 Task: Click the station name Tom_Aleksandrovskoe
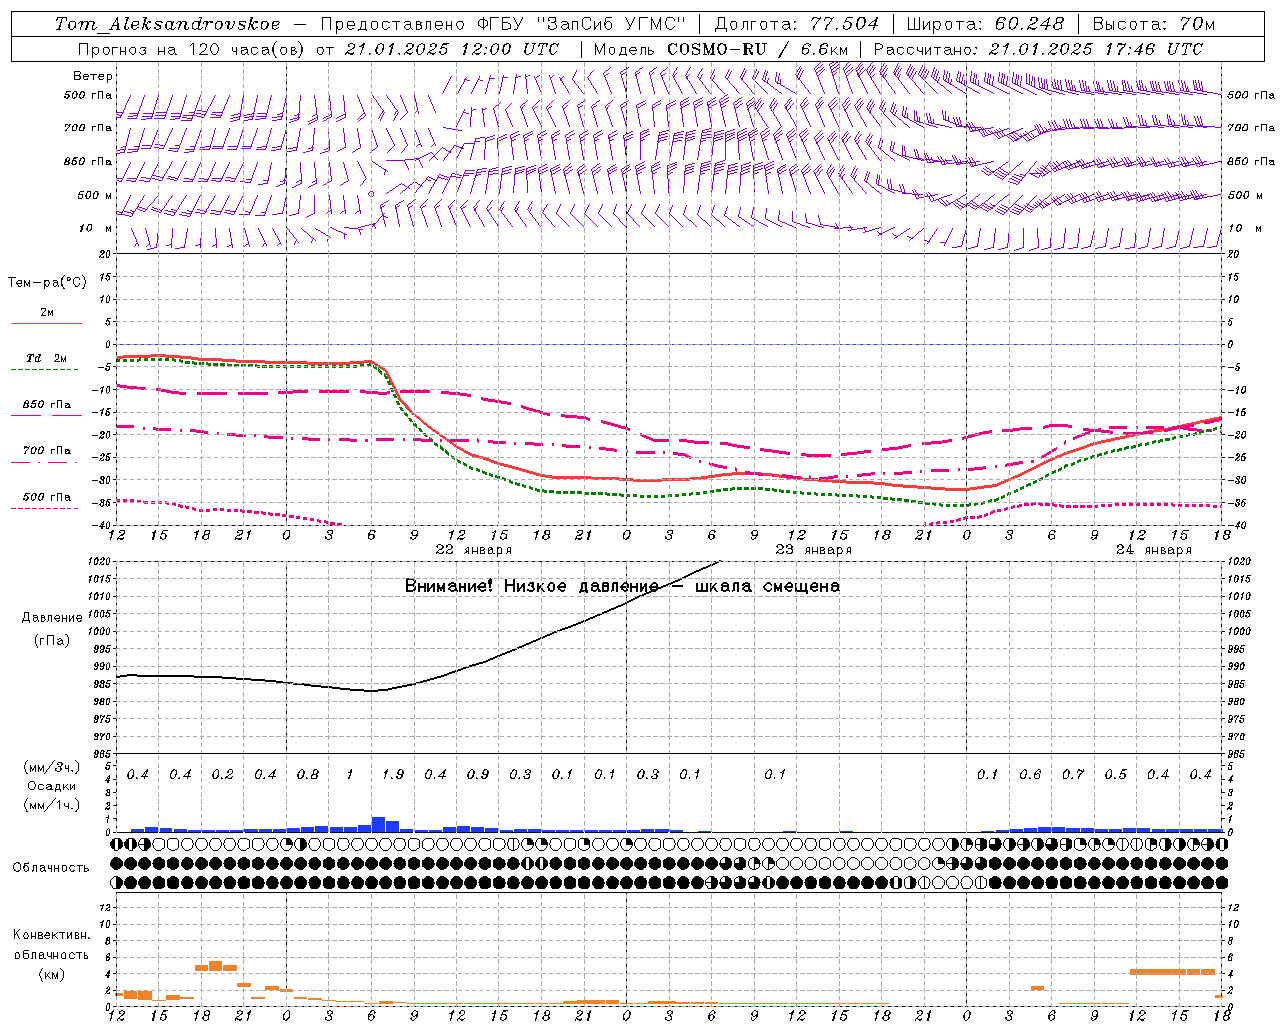(167, 24)
